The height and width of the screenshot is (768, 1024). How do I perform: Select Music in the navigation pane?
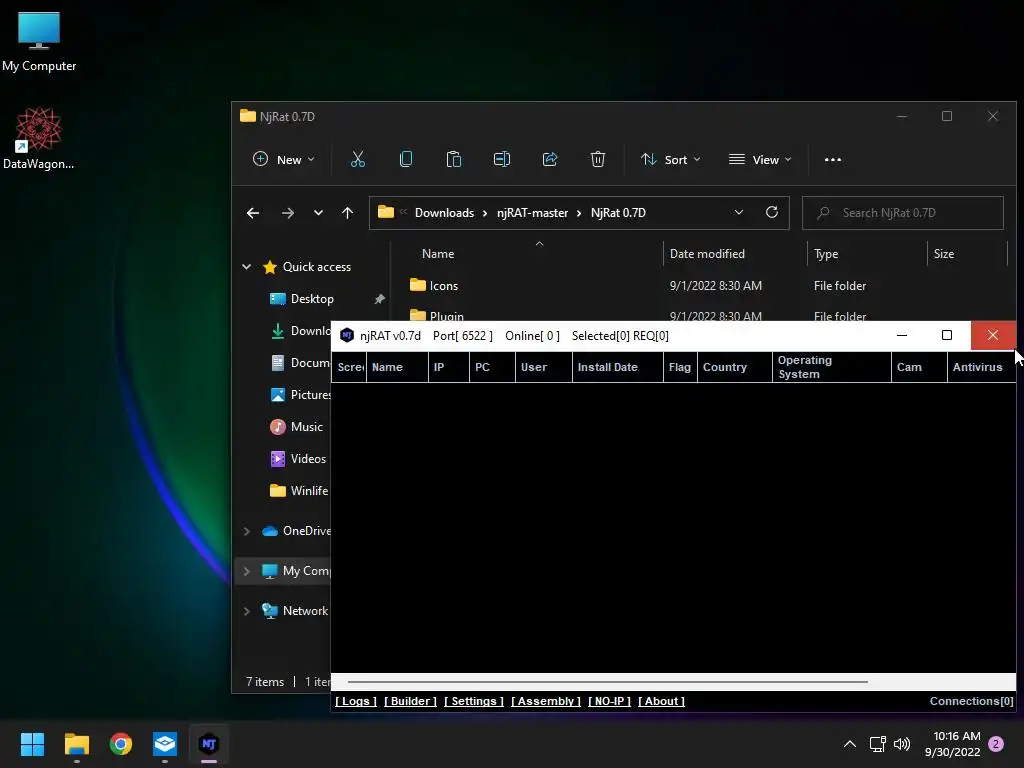[296, 426]
